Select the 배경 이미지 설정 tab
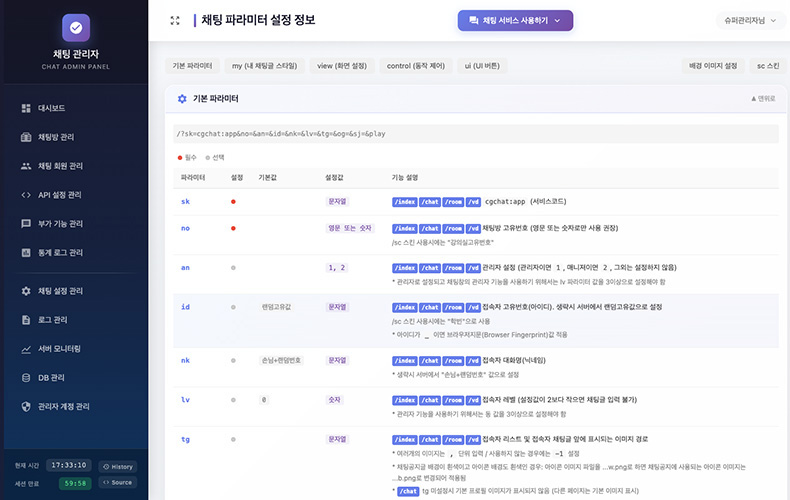This screenshot has width=790, height=500. (x=713, y=66)
